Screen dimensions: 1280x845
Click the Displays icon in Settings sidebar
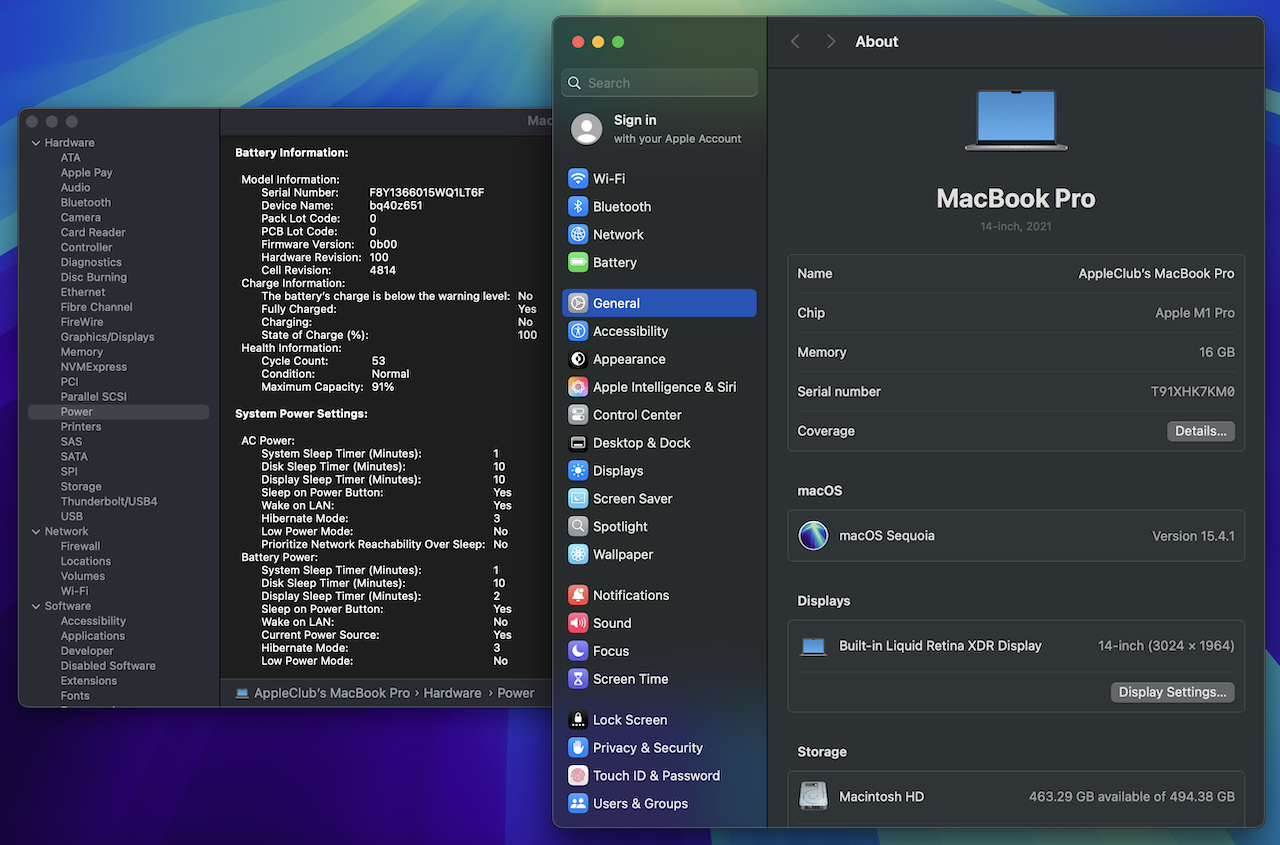pos(578,471)
